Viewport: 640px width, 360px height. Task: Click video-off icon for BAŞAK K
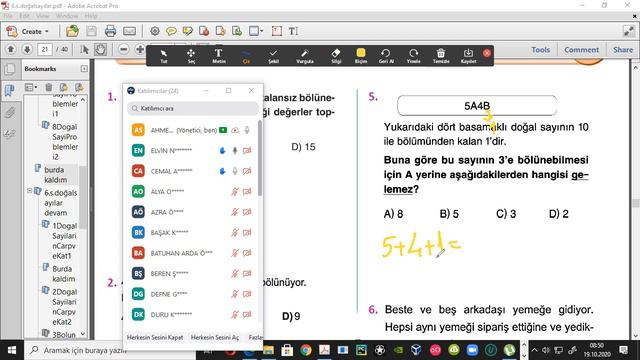coord(247,232)
